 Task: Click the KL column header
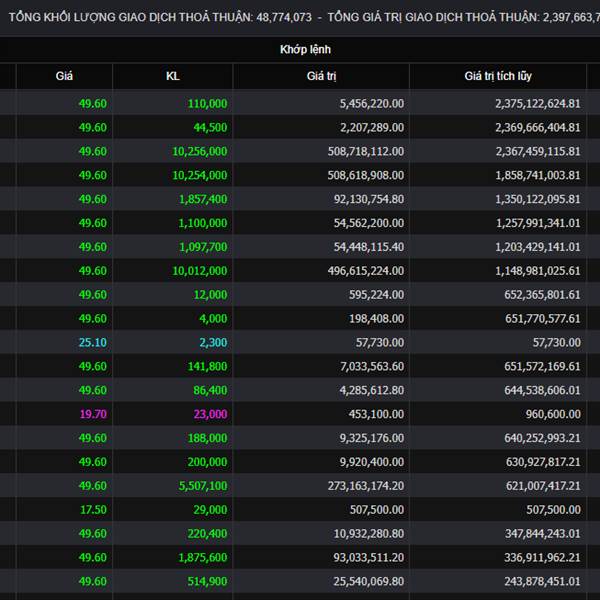173,76
